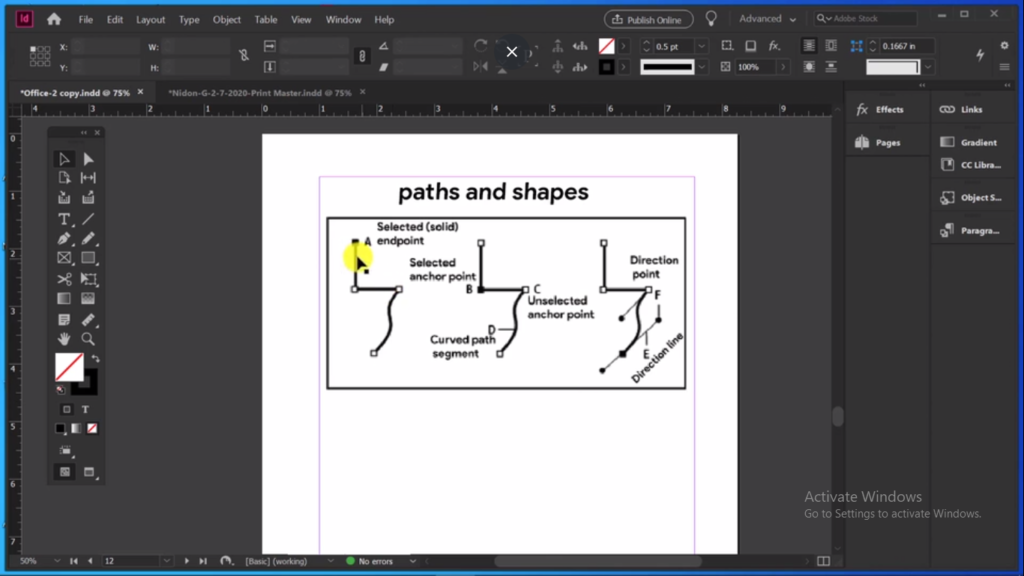Switch to the Hand tool
Screen dimensions: 1024x576
pos(64,339)
